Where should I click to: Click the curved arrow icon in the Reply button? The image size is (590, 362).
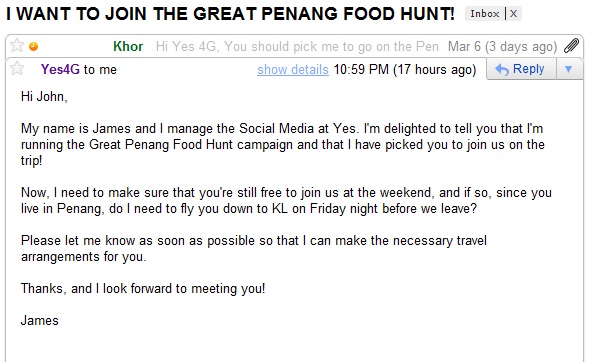(502, 69)
